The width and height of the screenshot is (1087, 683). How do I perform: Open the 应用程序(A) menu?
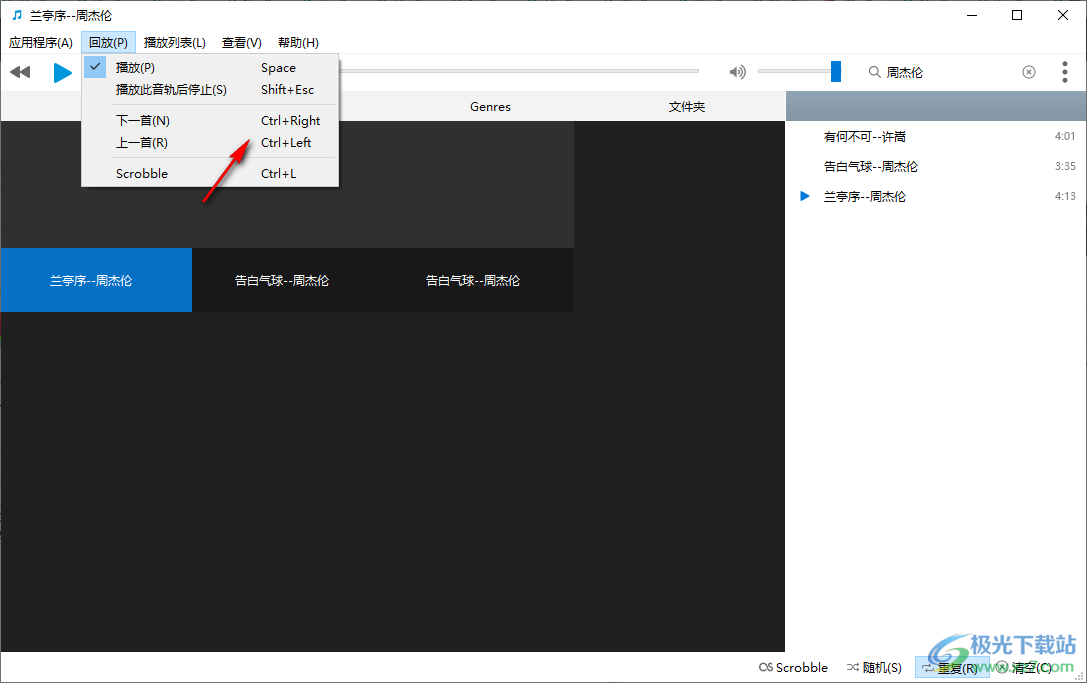(x=41, y=43)
